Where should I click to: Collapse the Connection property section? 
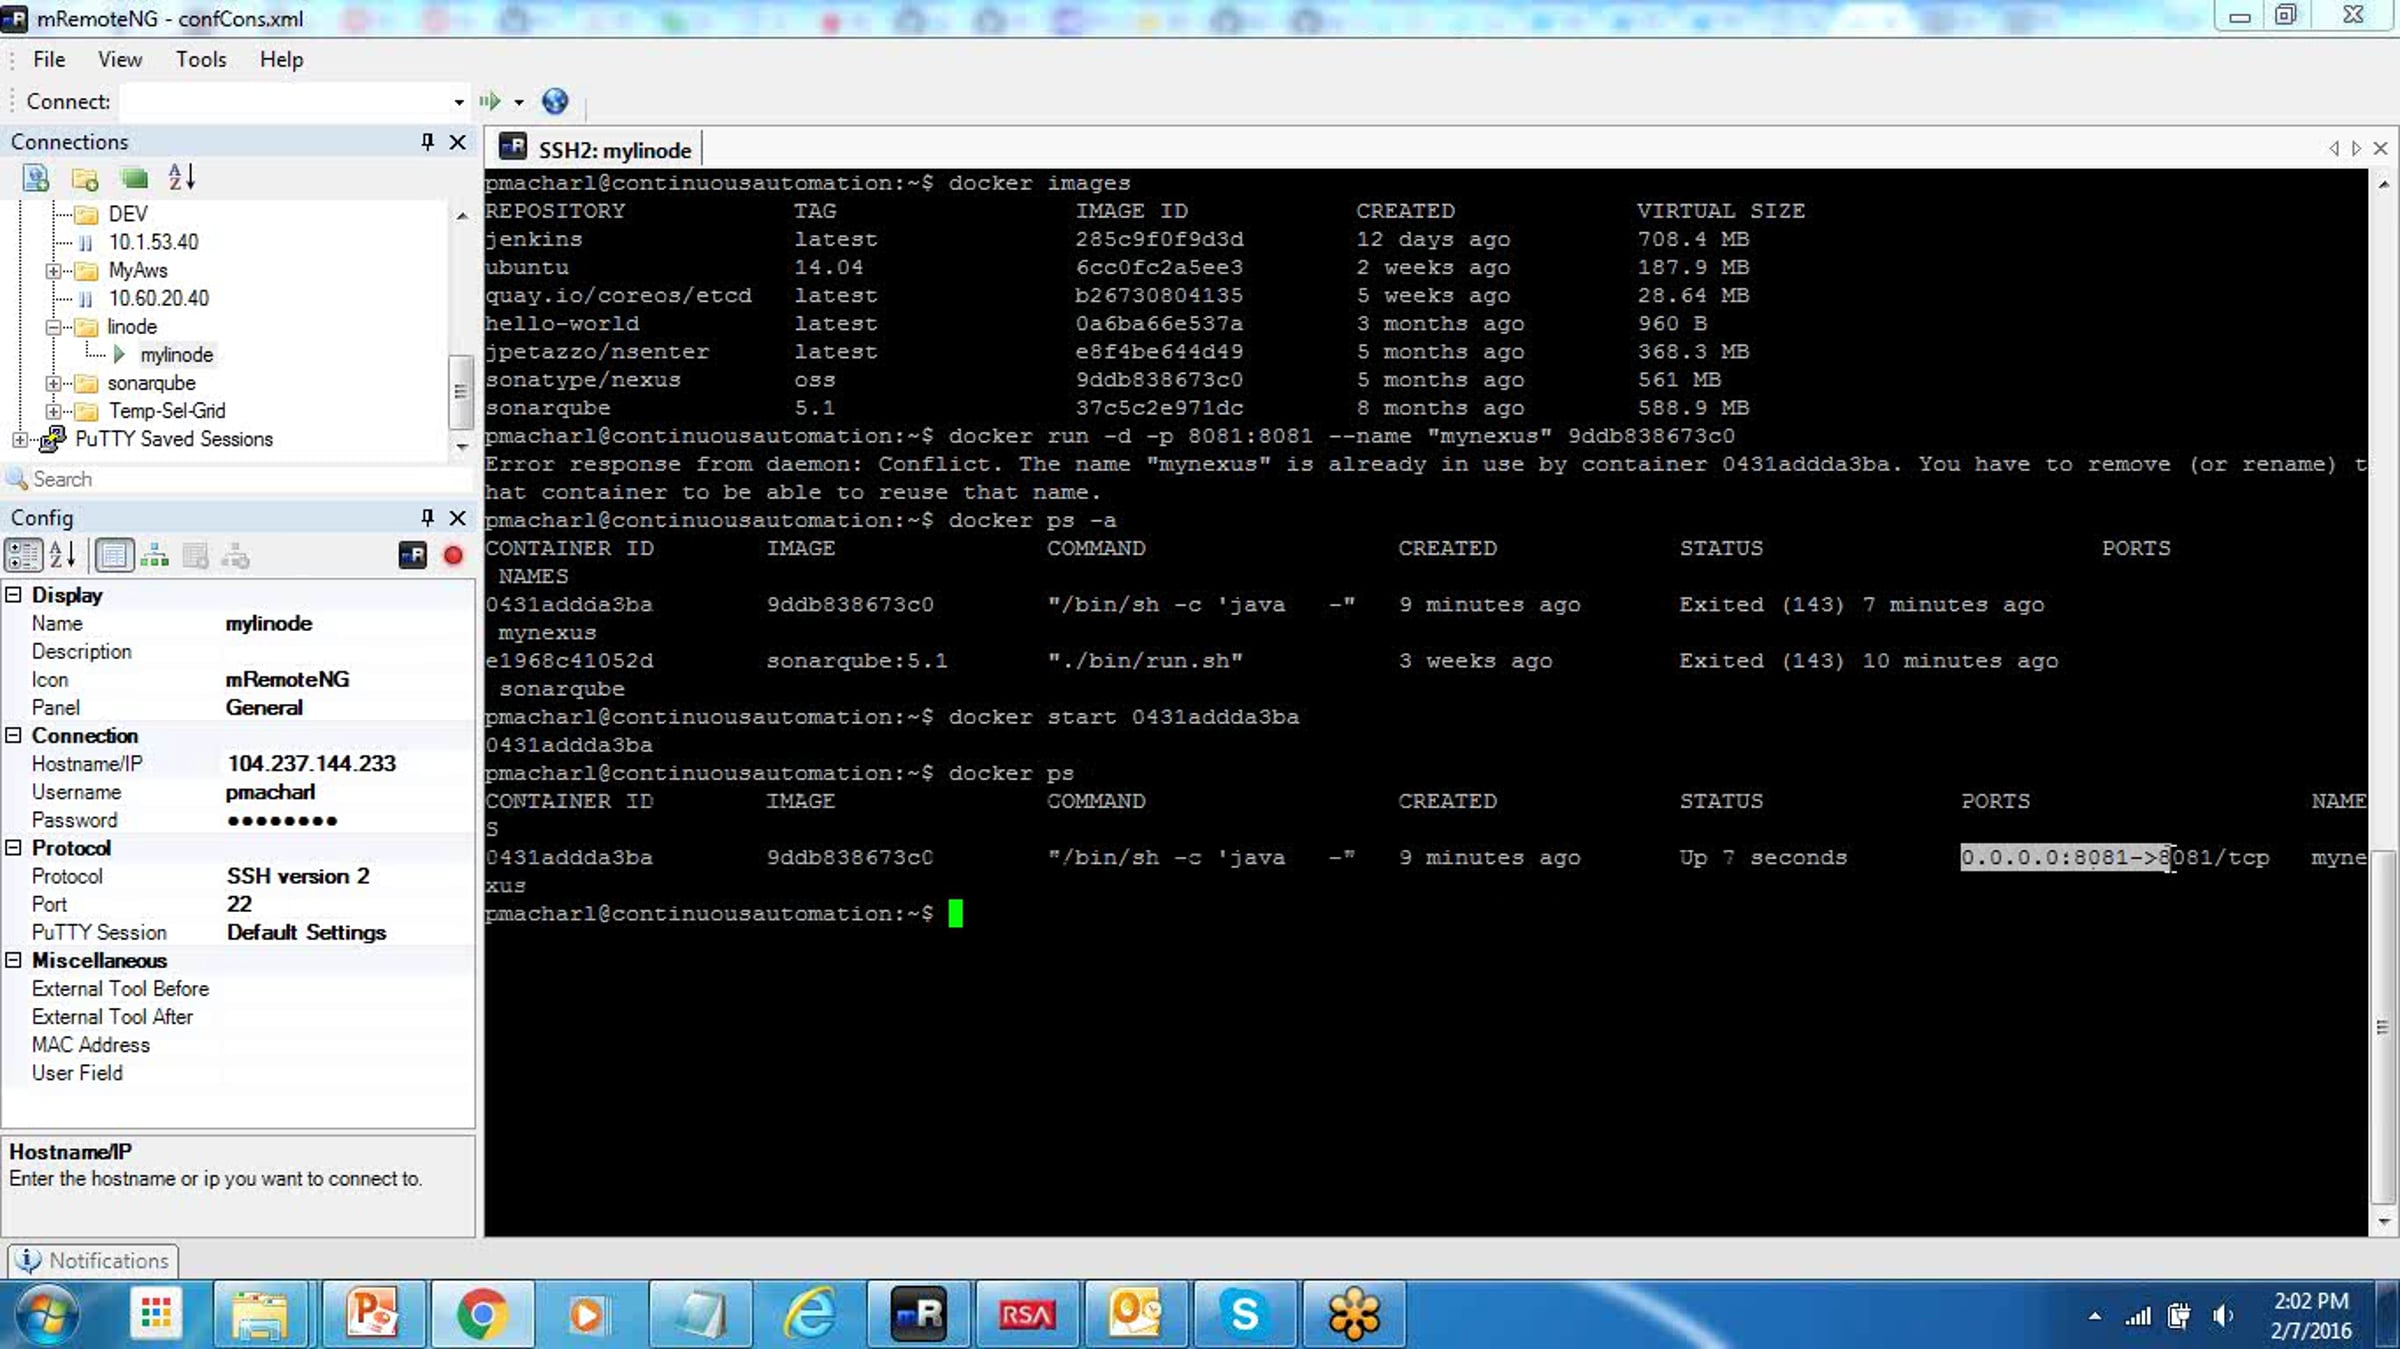[14, 735]
